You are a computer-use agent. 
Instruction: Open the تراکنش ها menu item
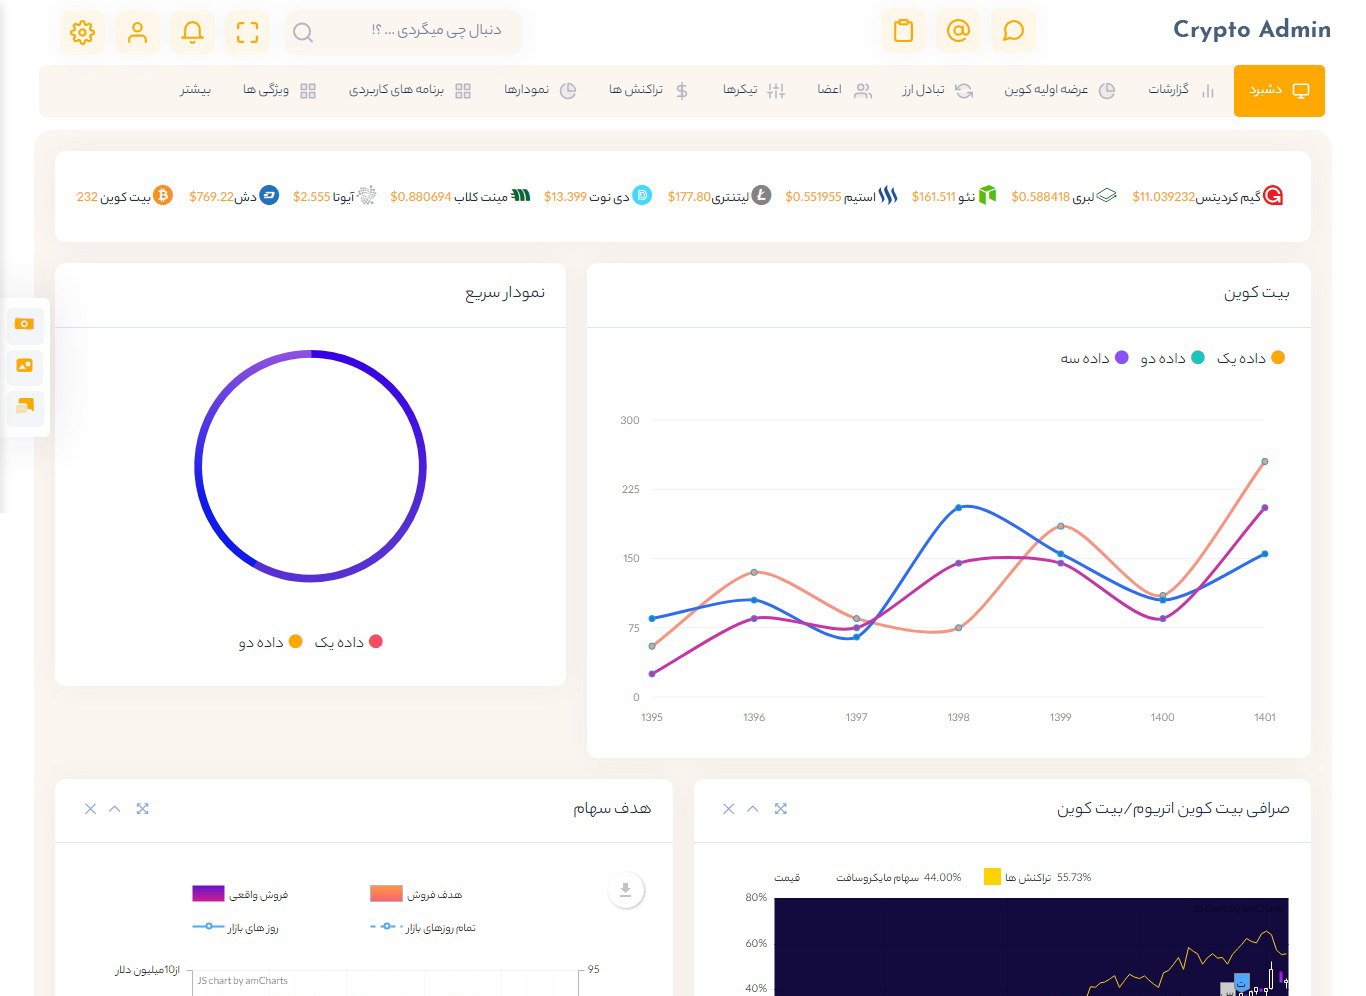coord(648,90)
